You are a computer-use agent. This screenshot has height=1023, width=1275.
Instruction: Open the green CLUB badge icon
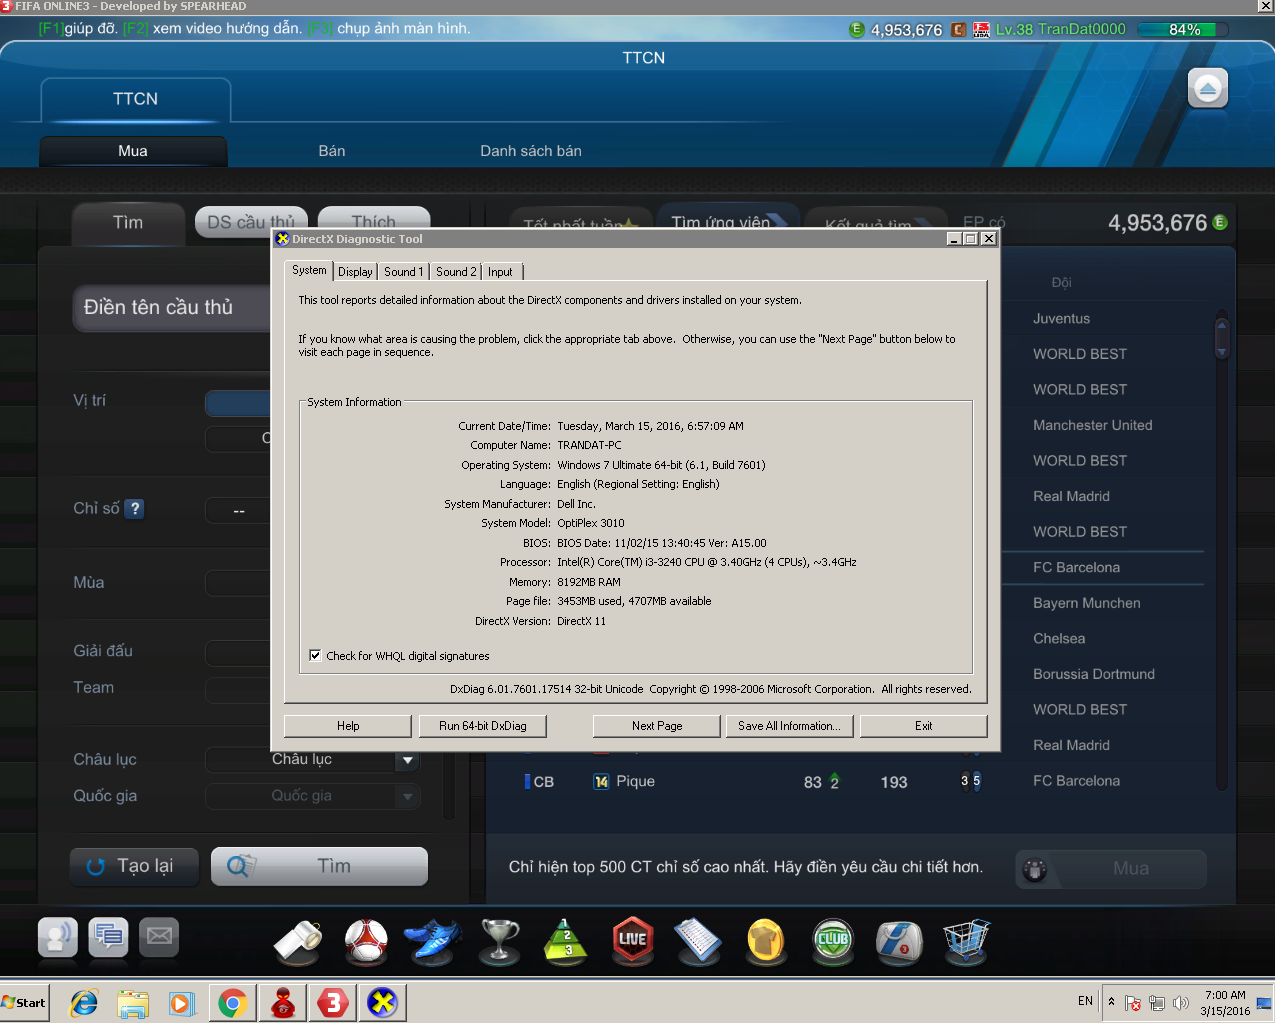(x=832, y=941)
